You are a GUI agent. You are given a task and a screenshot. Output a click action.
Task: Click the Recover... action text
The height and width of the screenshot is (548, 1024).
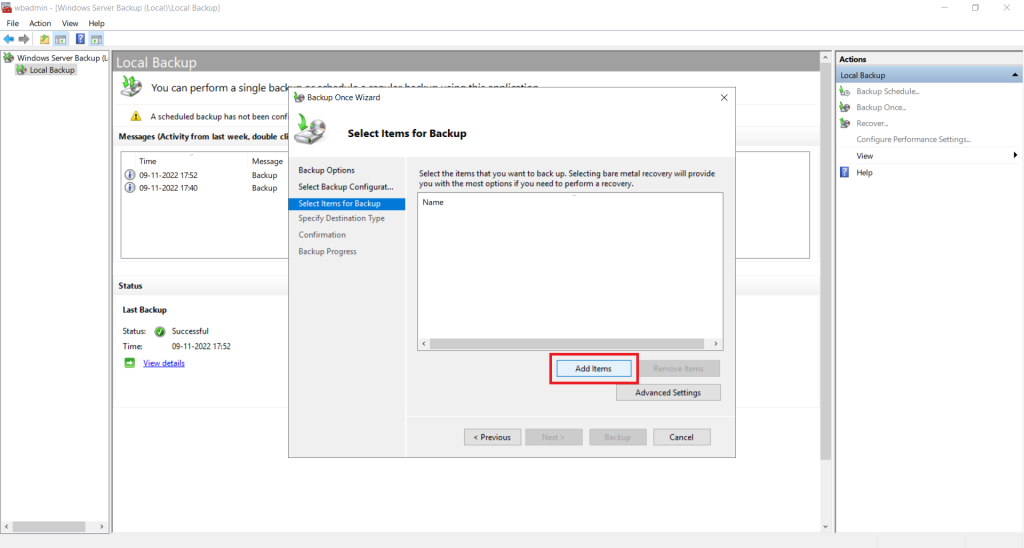click(872, 123)
